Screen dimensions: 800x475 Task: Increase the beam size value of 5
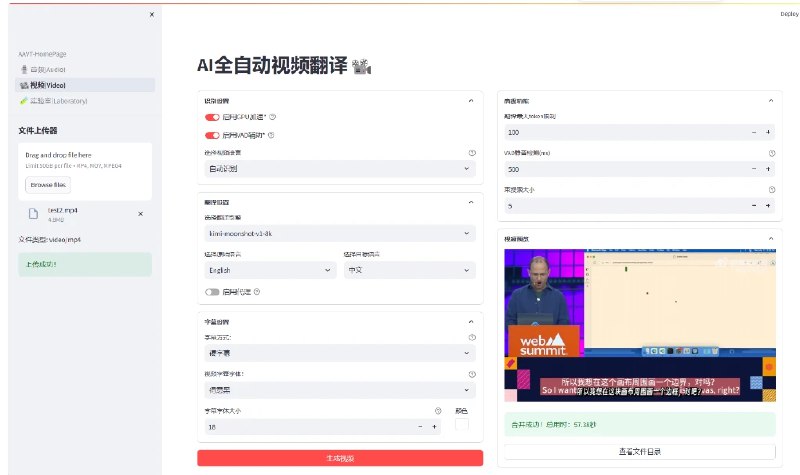pos(768,206)
